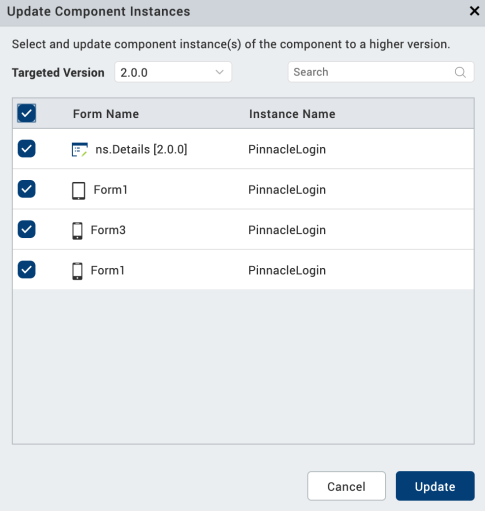Click the Form Name column header
Image resolution: width=485 pixels, height=511 pixels.
click(106, 114)
